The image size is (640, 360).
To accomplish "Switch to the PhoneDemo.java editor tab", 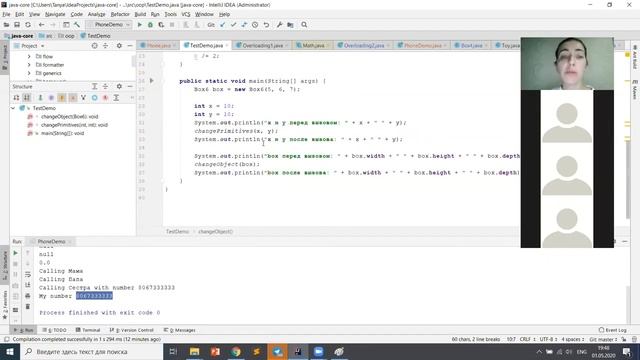I will click(x=422, y=45).
